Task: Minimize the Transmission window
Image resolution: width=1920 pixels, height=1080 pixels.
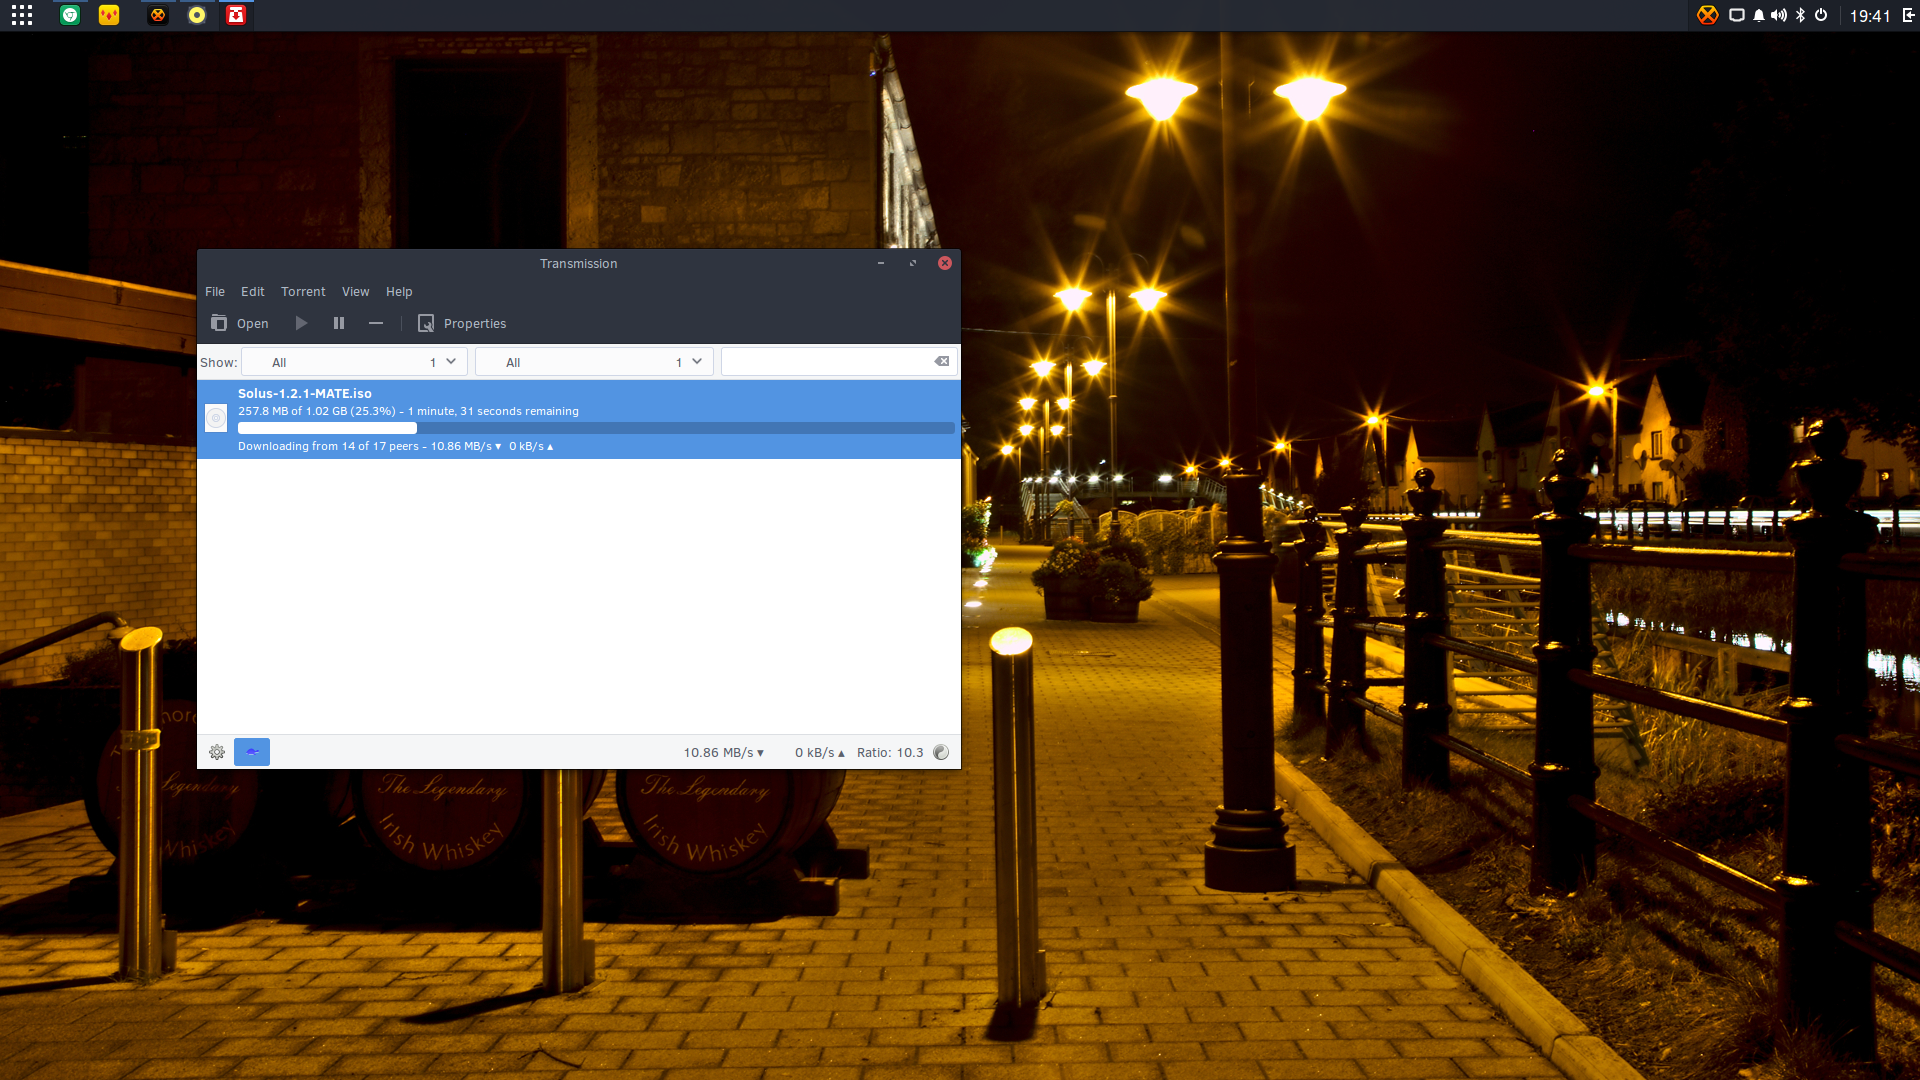Action: coord(881,263)
